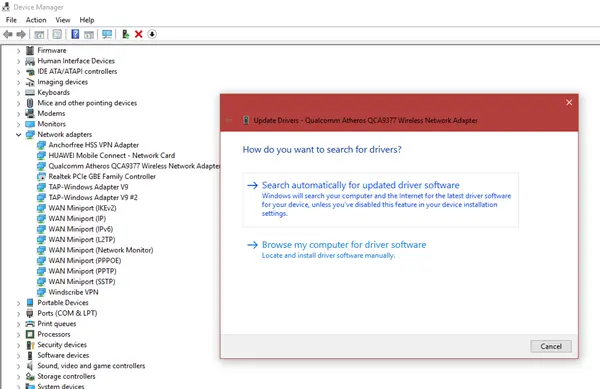Click the red X Uninstall device icon

point(139,34)
